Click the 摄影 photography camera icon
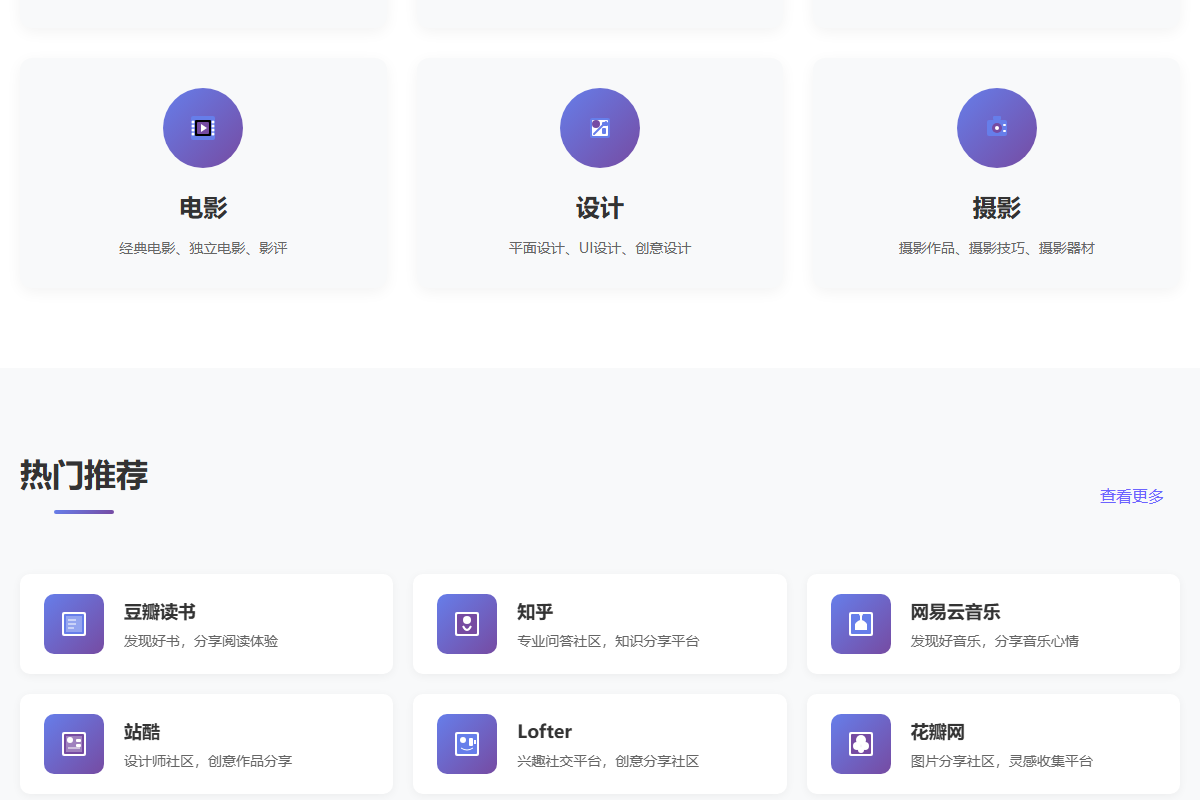This screenshot has width=1200, height=800. click(996, 128)
